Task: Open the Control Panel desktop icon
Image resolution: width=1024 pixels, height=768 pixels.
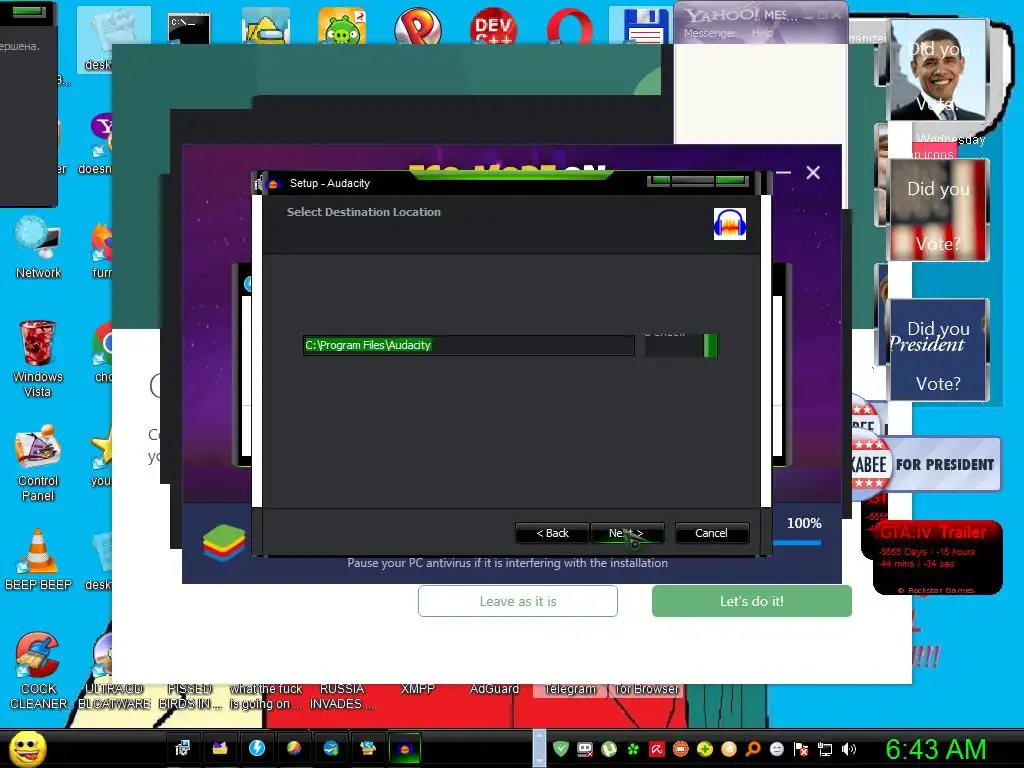Action: point(38,462)
